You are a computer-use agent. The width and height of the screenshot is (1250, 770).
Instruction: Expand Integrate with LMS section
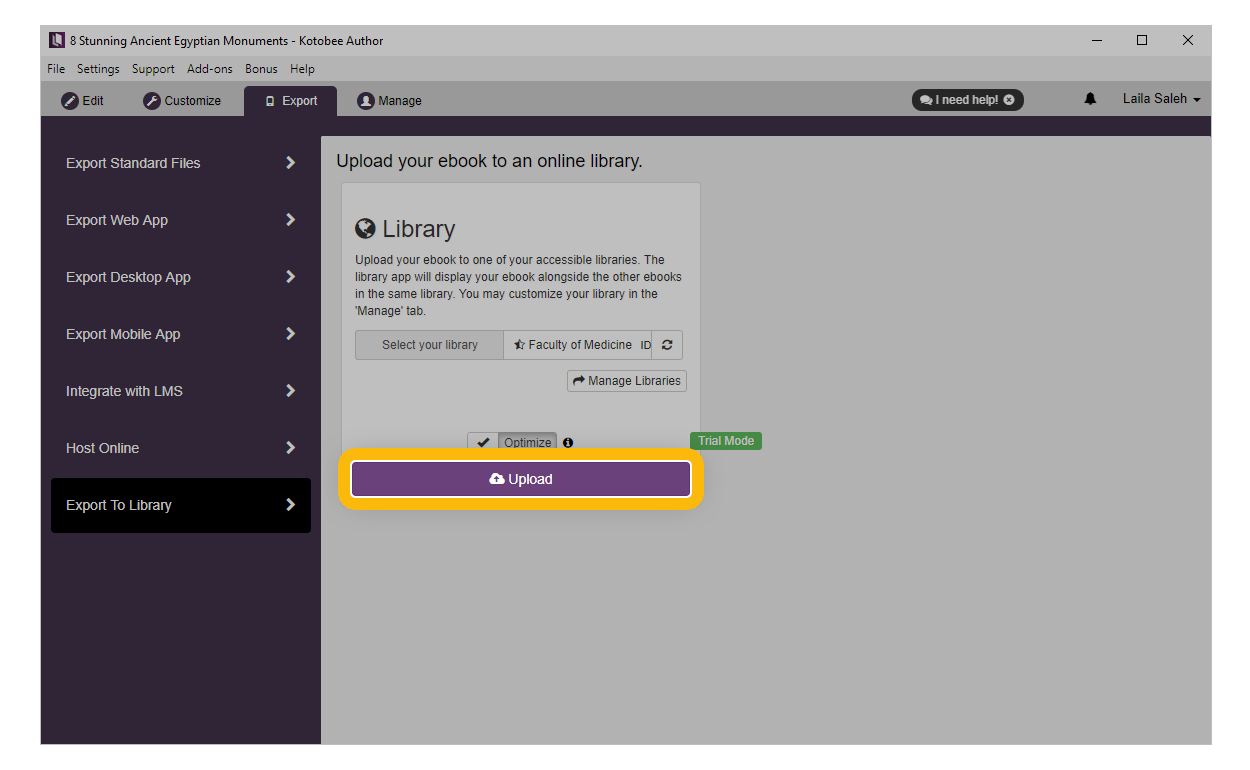(181, 391)
